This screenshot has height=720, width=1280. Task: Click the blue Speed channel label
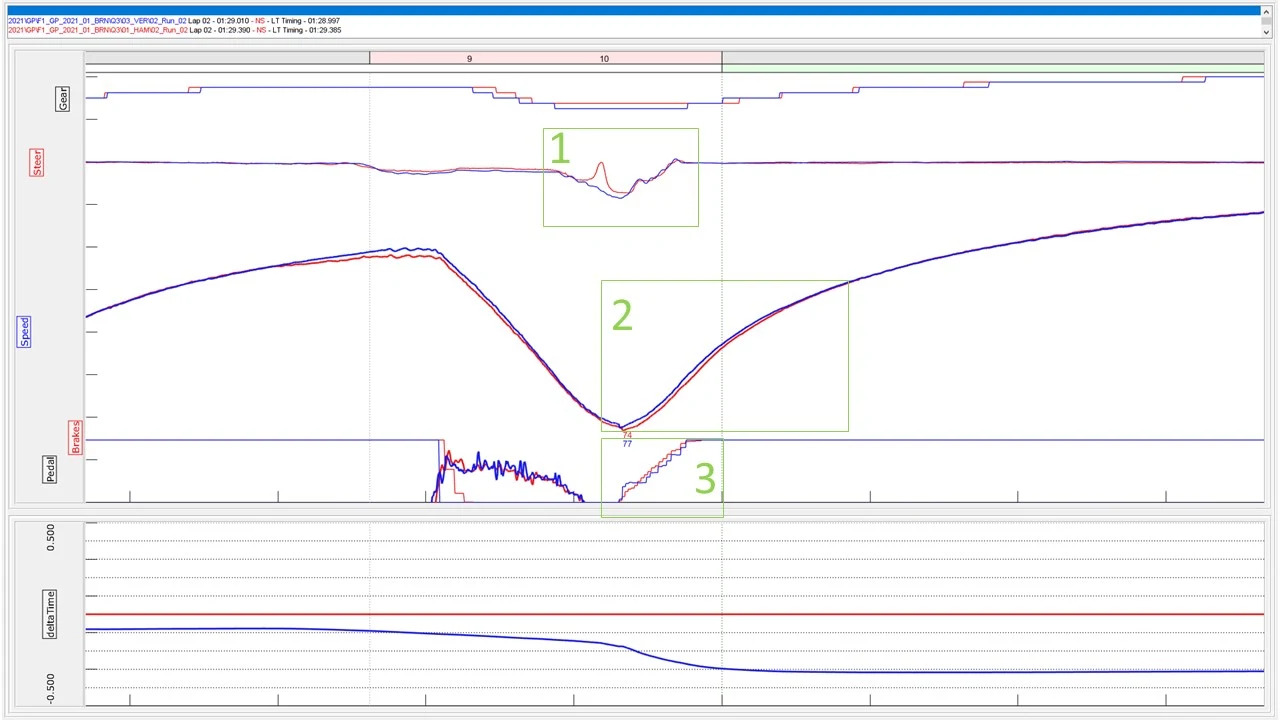click(25, 331)
